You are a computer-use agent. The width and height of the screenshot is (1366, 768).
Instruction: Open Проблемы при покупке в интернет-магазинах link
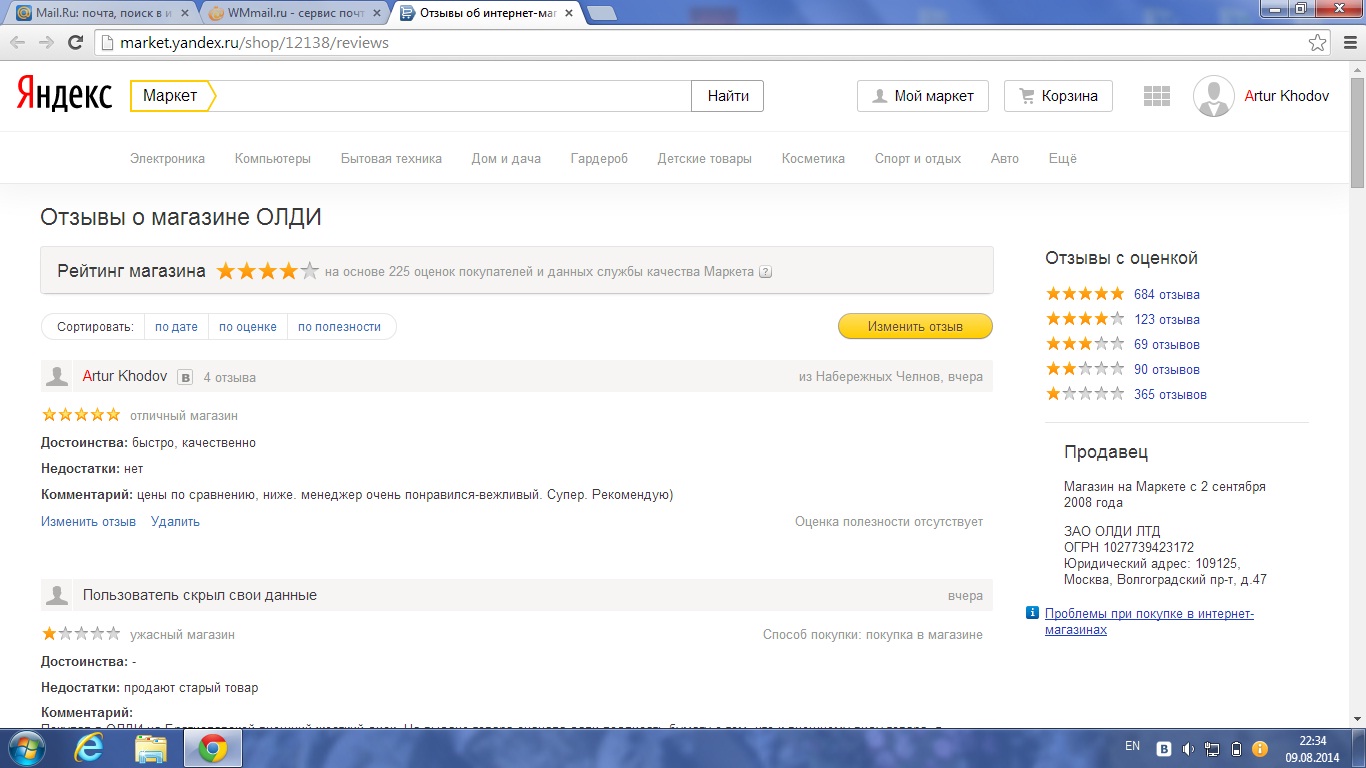(1149, 621)
